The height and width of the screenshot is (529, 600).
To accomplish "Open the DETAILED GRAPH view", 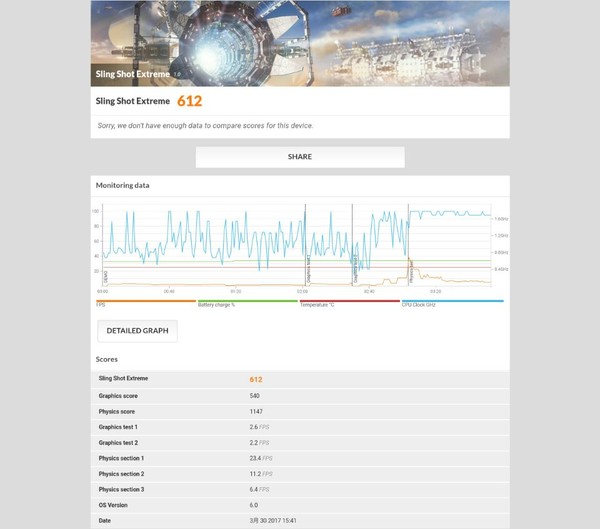I will point(137,331).
